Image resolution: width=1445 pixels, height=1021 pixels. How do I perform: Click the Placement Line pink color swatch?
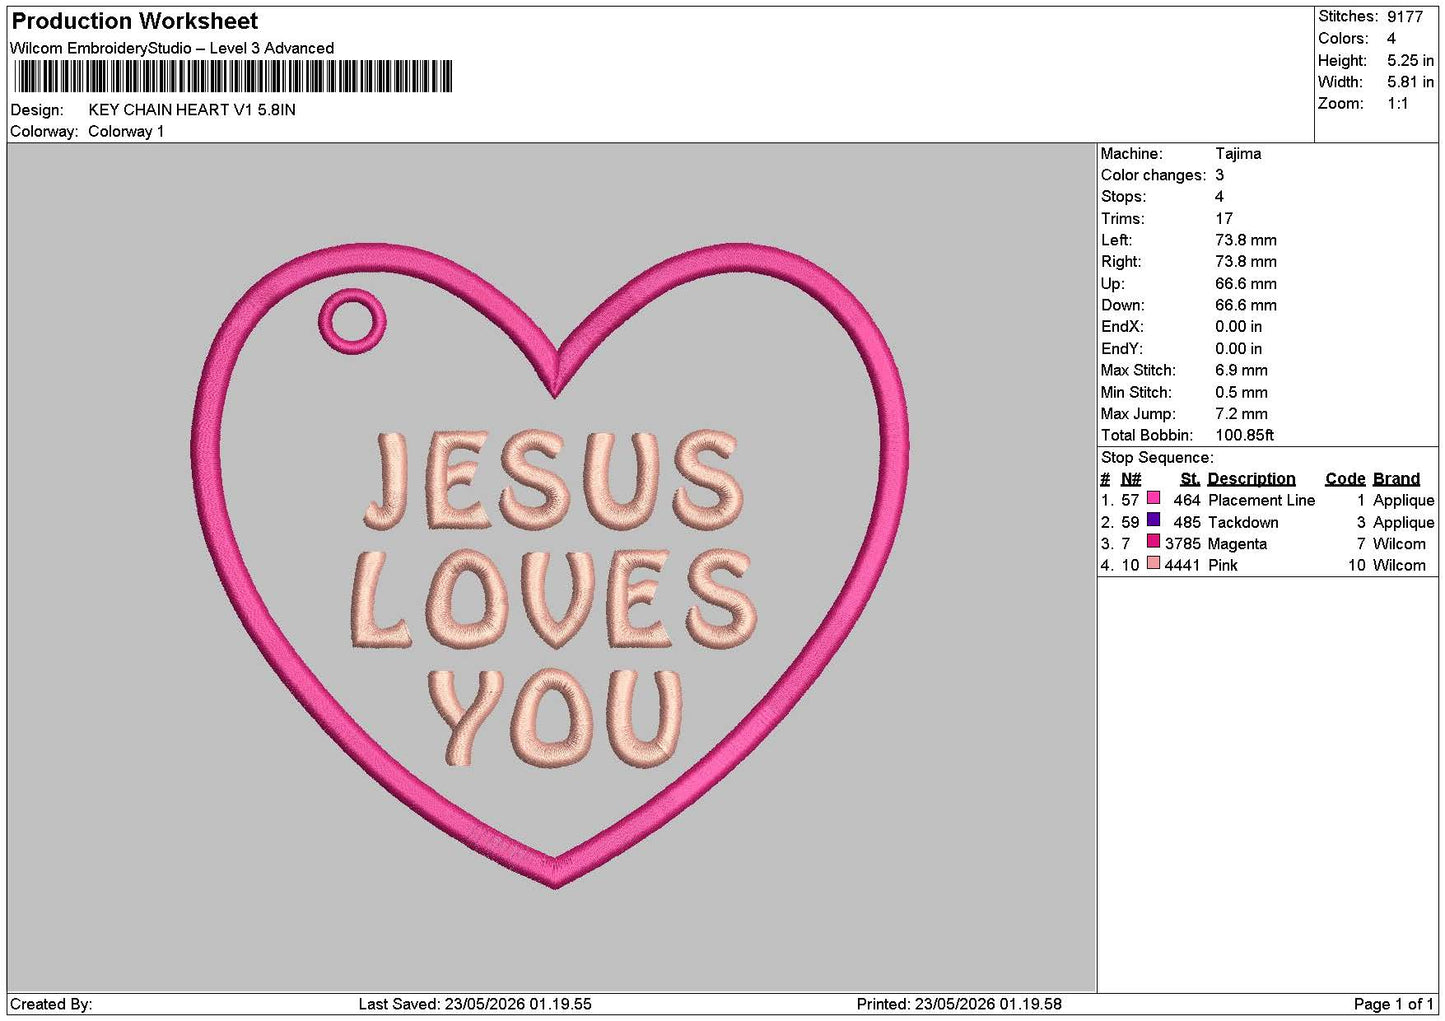coord(1153,498)
